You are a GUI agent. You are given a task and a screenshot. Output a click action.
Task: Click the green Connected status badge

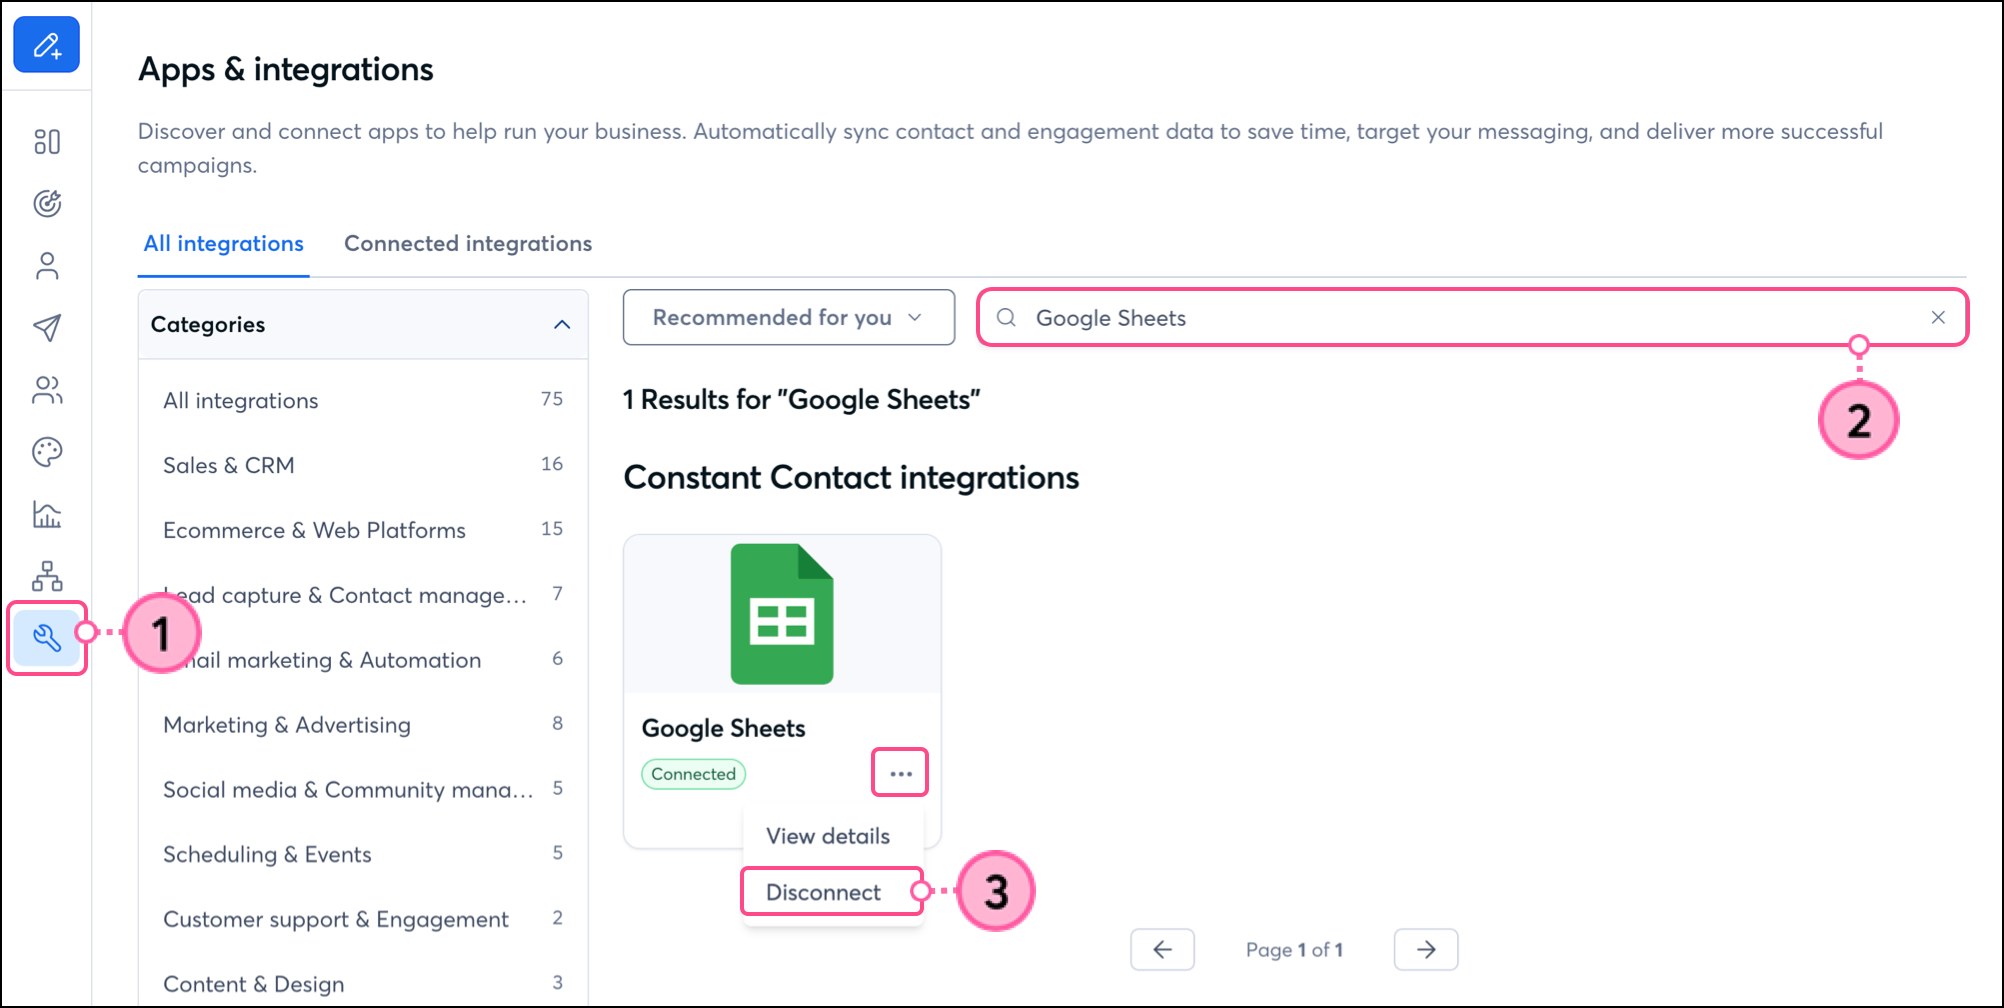693,774
